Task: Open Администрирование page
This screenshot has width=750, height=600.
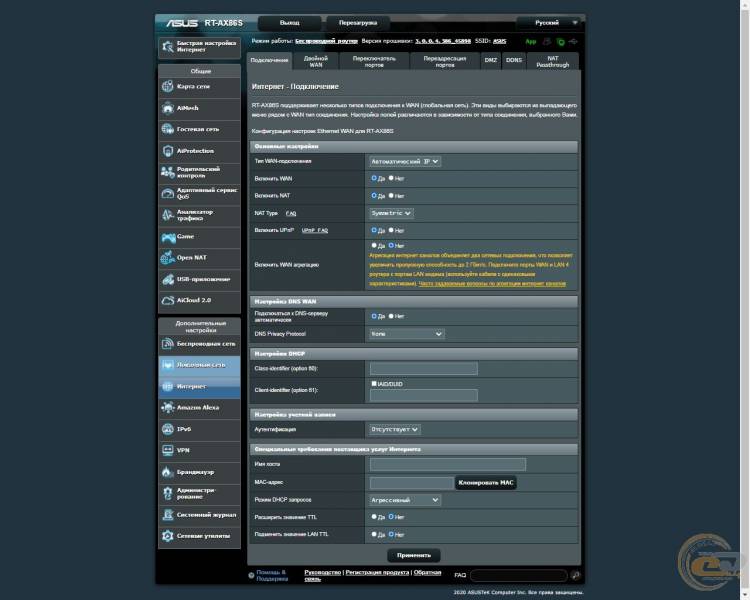Action: tap(199, 493)
